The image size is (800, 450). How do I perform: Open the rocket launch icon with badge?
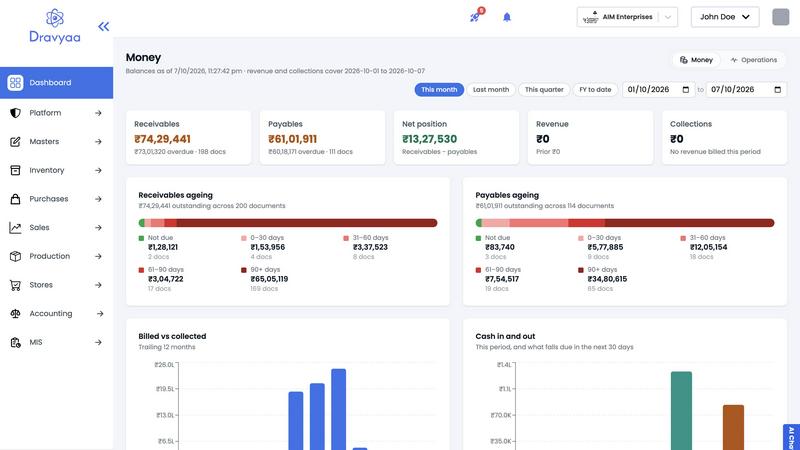[475, 17]
